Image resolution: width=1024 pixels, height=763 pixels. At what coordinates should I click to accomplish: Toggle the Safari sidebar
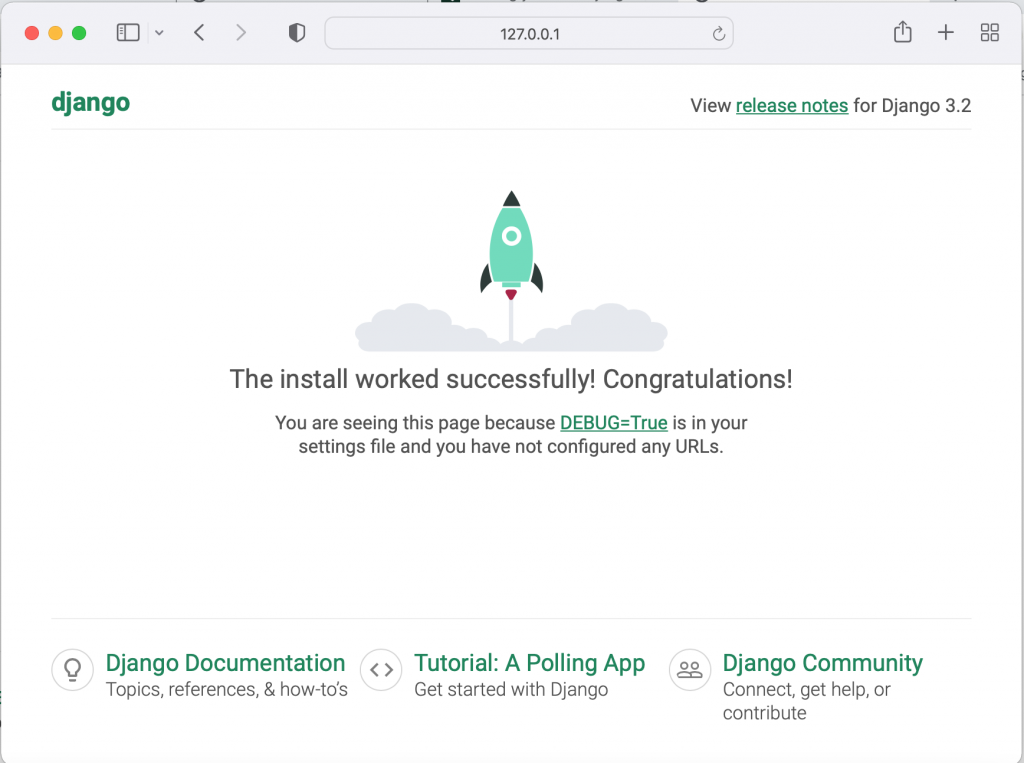[x=128, y=33]
